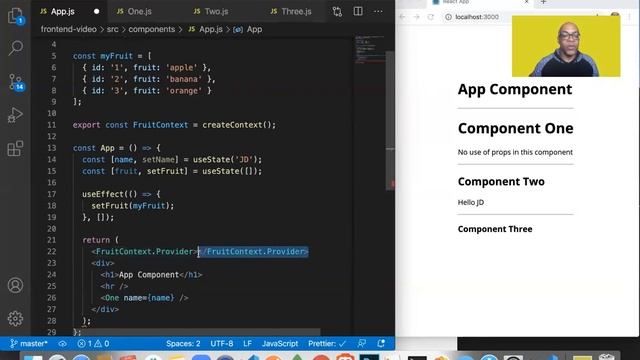The width and height of the screenshot is (640, 360).
Task: Open the editor More Actions ellipsis
Action: coord(378,11)
